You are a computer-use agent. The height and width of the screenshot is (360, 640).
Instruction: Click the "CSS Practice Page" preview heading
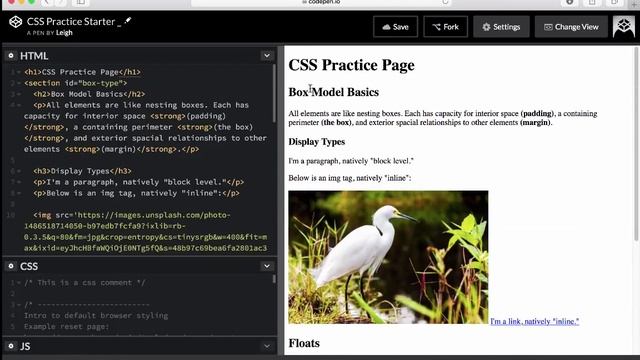351,65
